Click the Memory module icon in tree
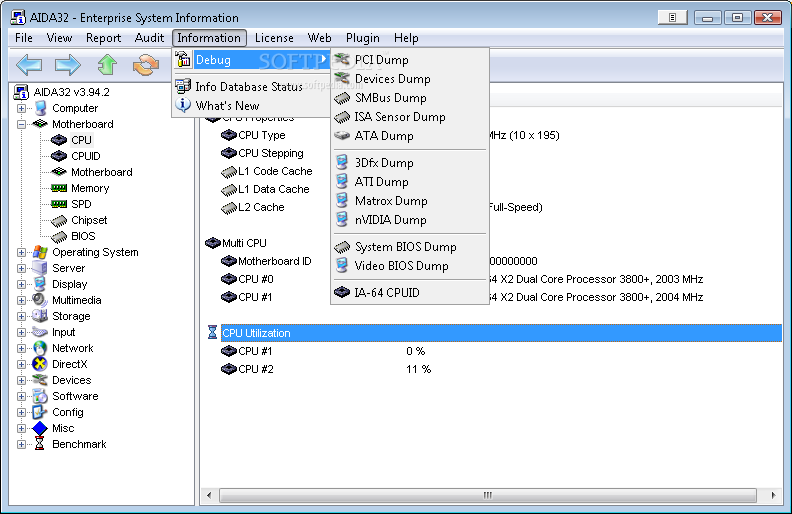Image resolution: width=792 pixels, height=514 pixels. point(59,188)
